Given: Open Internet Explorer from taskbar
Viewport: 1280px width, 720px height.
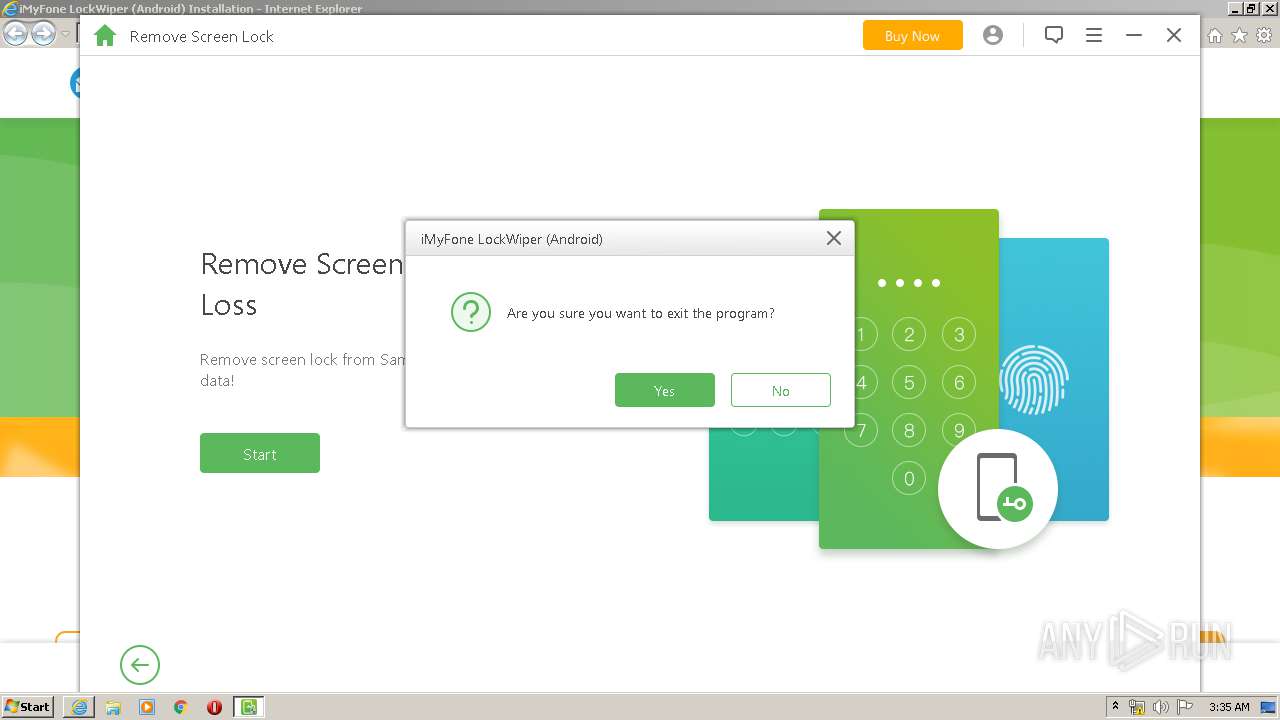Looking at the screenshot, I should point(80,707).
